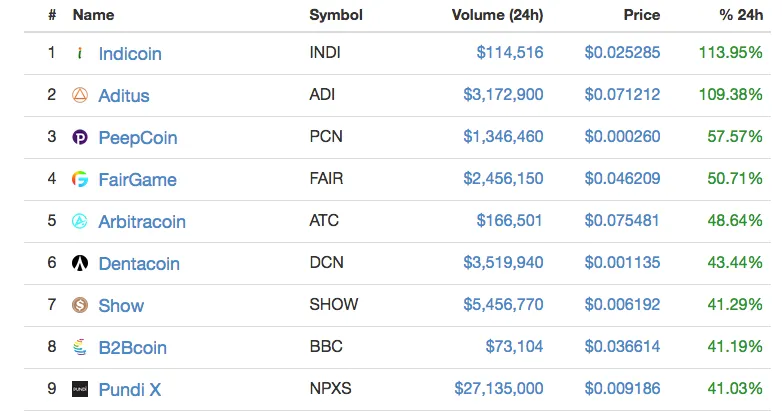Viewport: 782px width, 419px height.
Task: Click the B2Bcoin striped logo icon
Action: pyautogui.click(x=80, y=347)
